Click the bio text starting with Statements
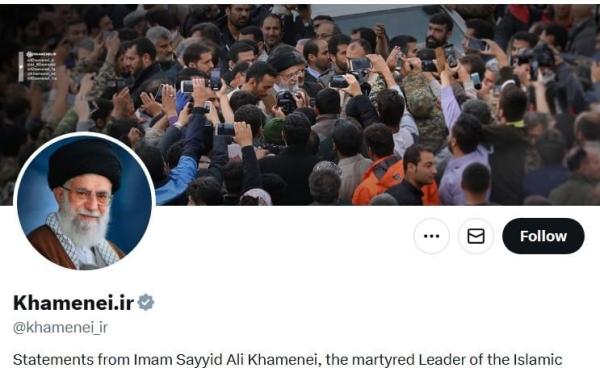The width and height of the screenshot is (600, 368). [x=287, y=360]
